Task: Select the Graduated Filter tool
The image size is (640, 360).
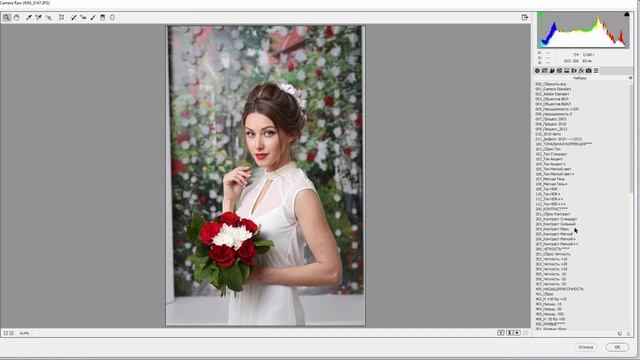Action: coord(103,18)
